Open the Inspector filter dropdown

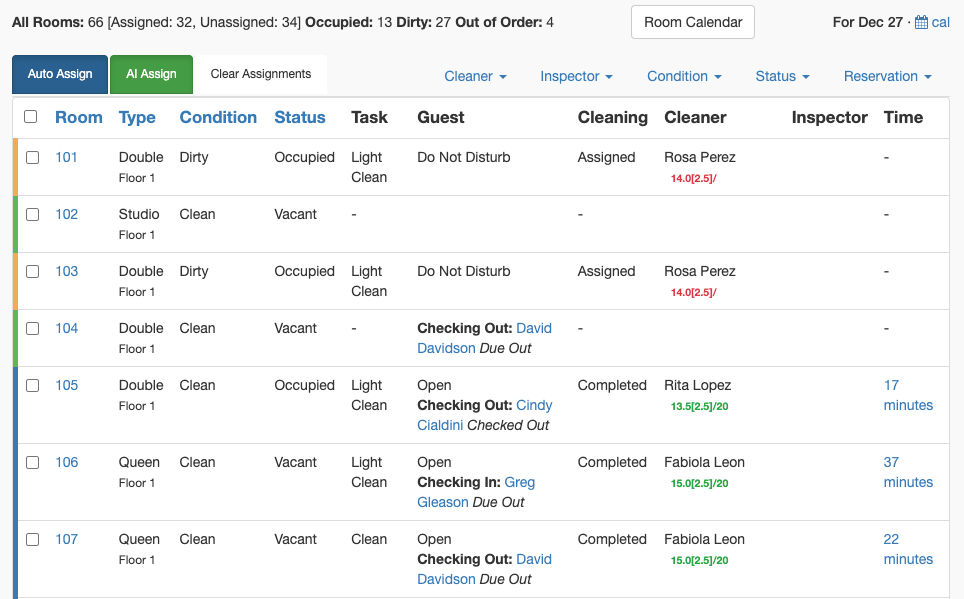[576, 76]
